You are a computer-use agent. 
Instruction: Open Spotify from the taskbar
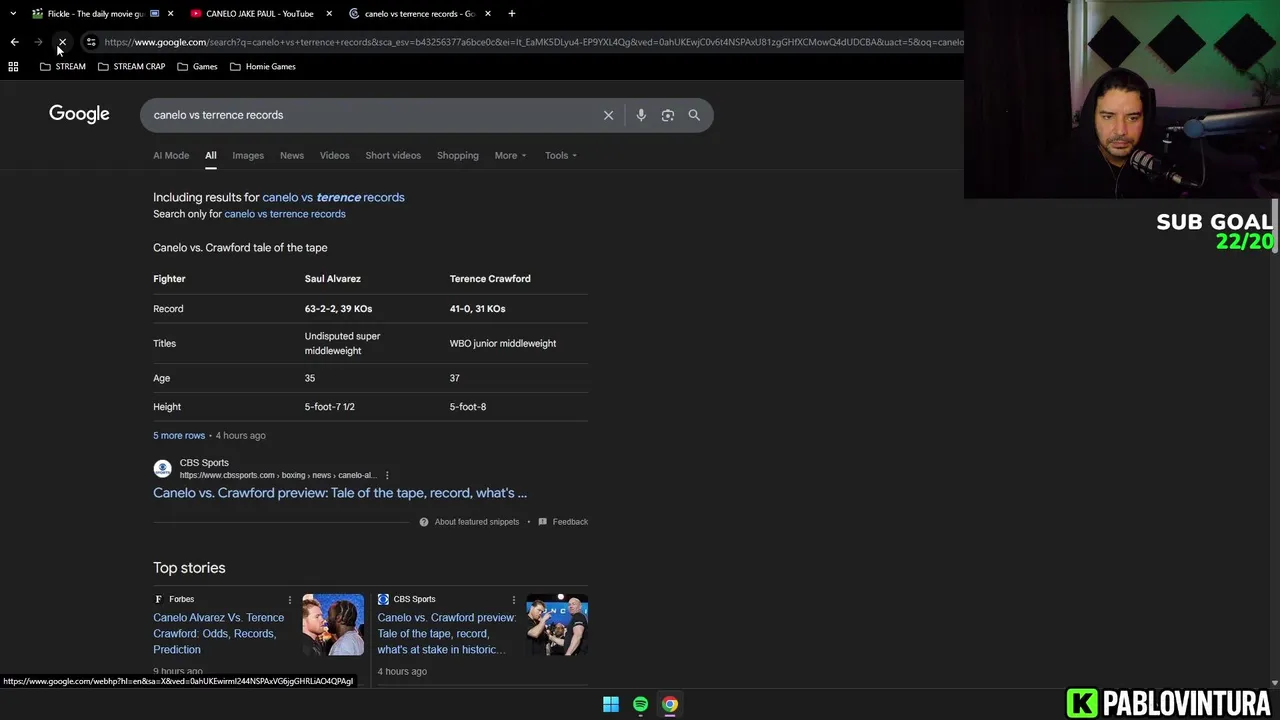640,704
